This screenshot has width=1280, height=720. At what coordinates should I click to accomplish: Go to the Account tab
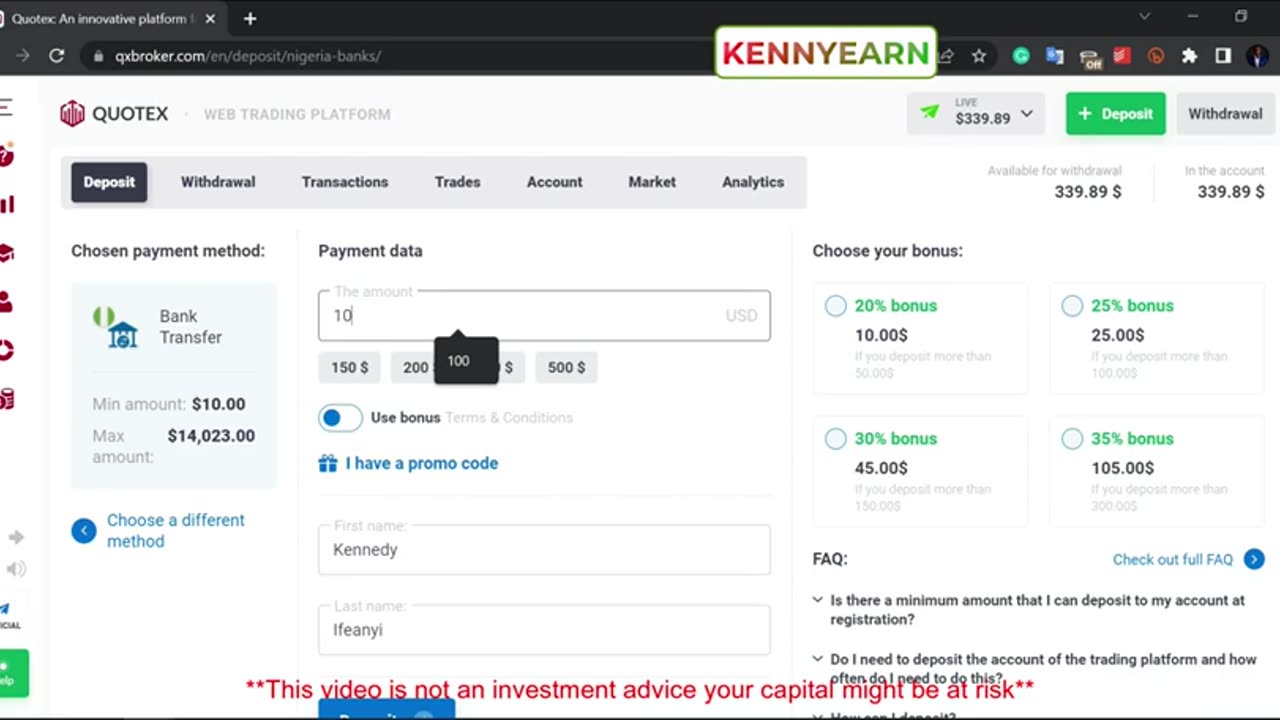(554, 182)
